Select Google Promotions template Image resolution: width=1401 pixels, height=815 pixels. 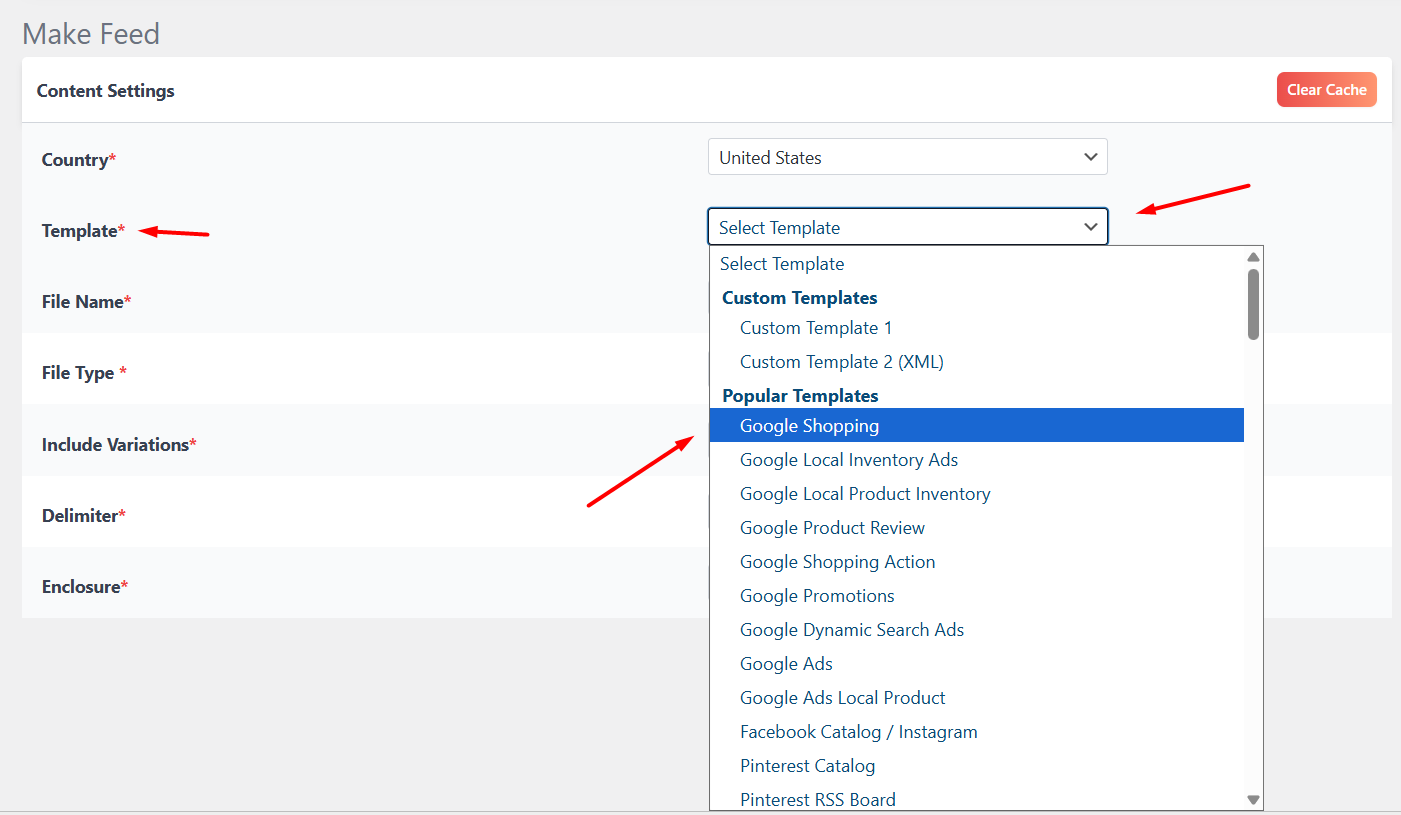pos(976,596)
